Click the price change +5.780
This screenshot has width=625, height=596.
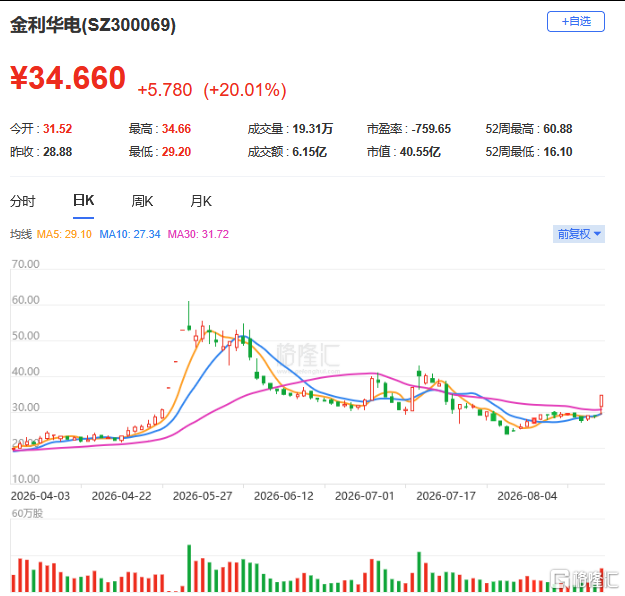pos(165,90)
